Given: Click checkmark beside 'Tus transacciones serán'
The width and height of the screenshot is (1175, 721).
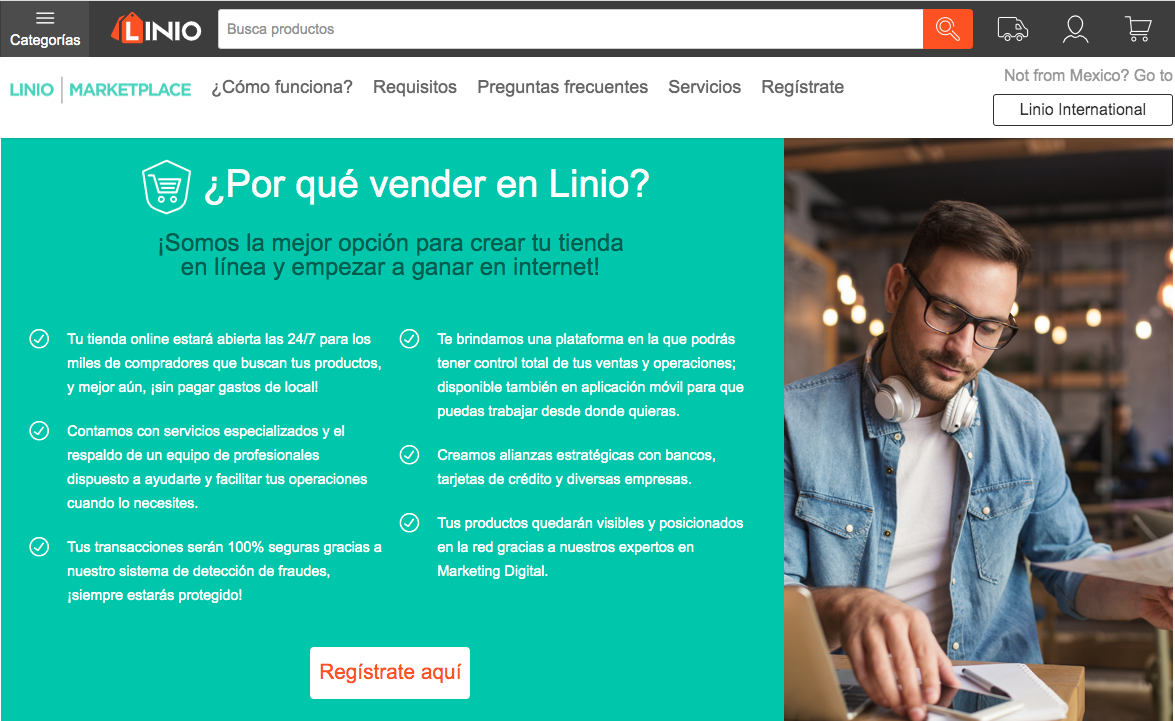Looking at the screenshot, I should click(39, 547).
